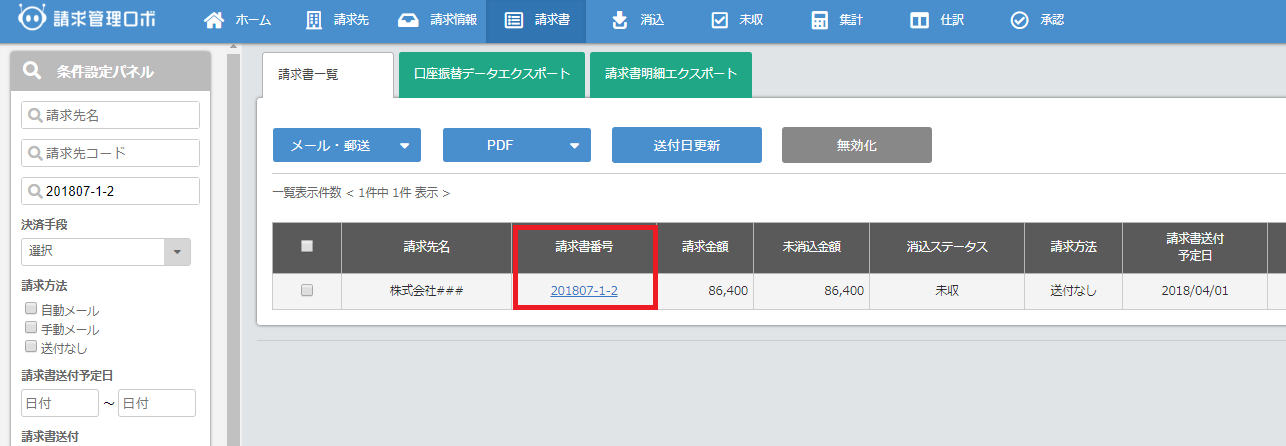Open 仕訳 book icon menu
1286x446 pixels.
(x=919, y=21)
